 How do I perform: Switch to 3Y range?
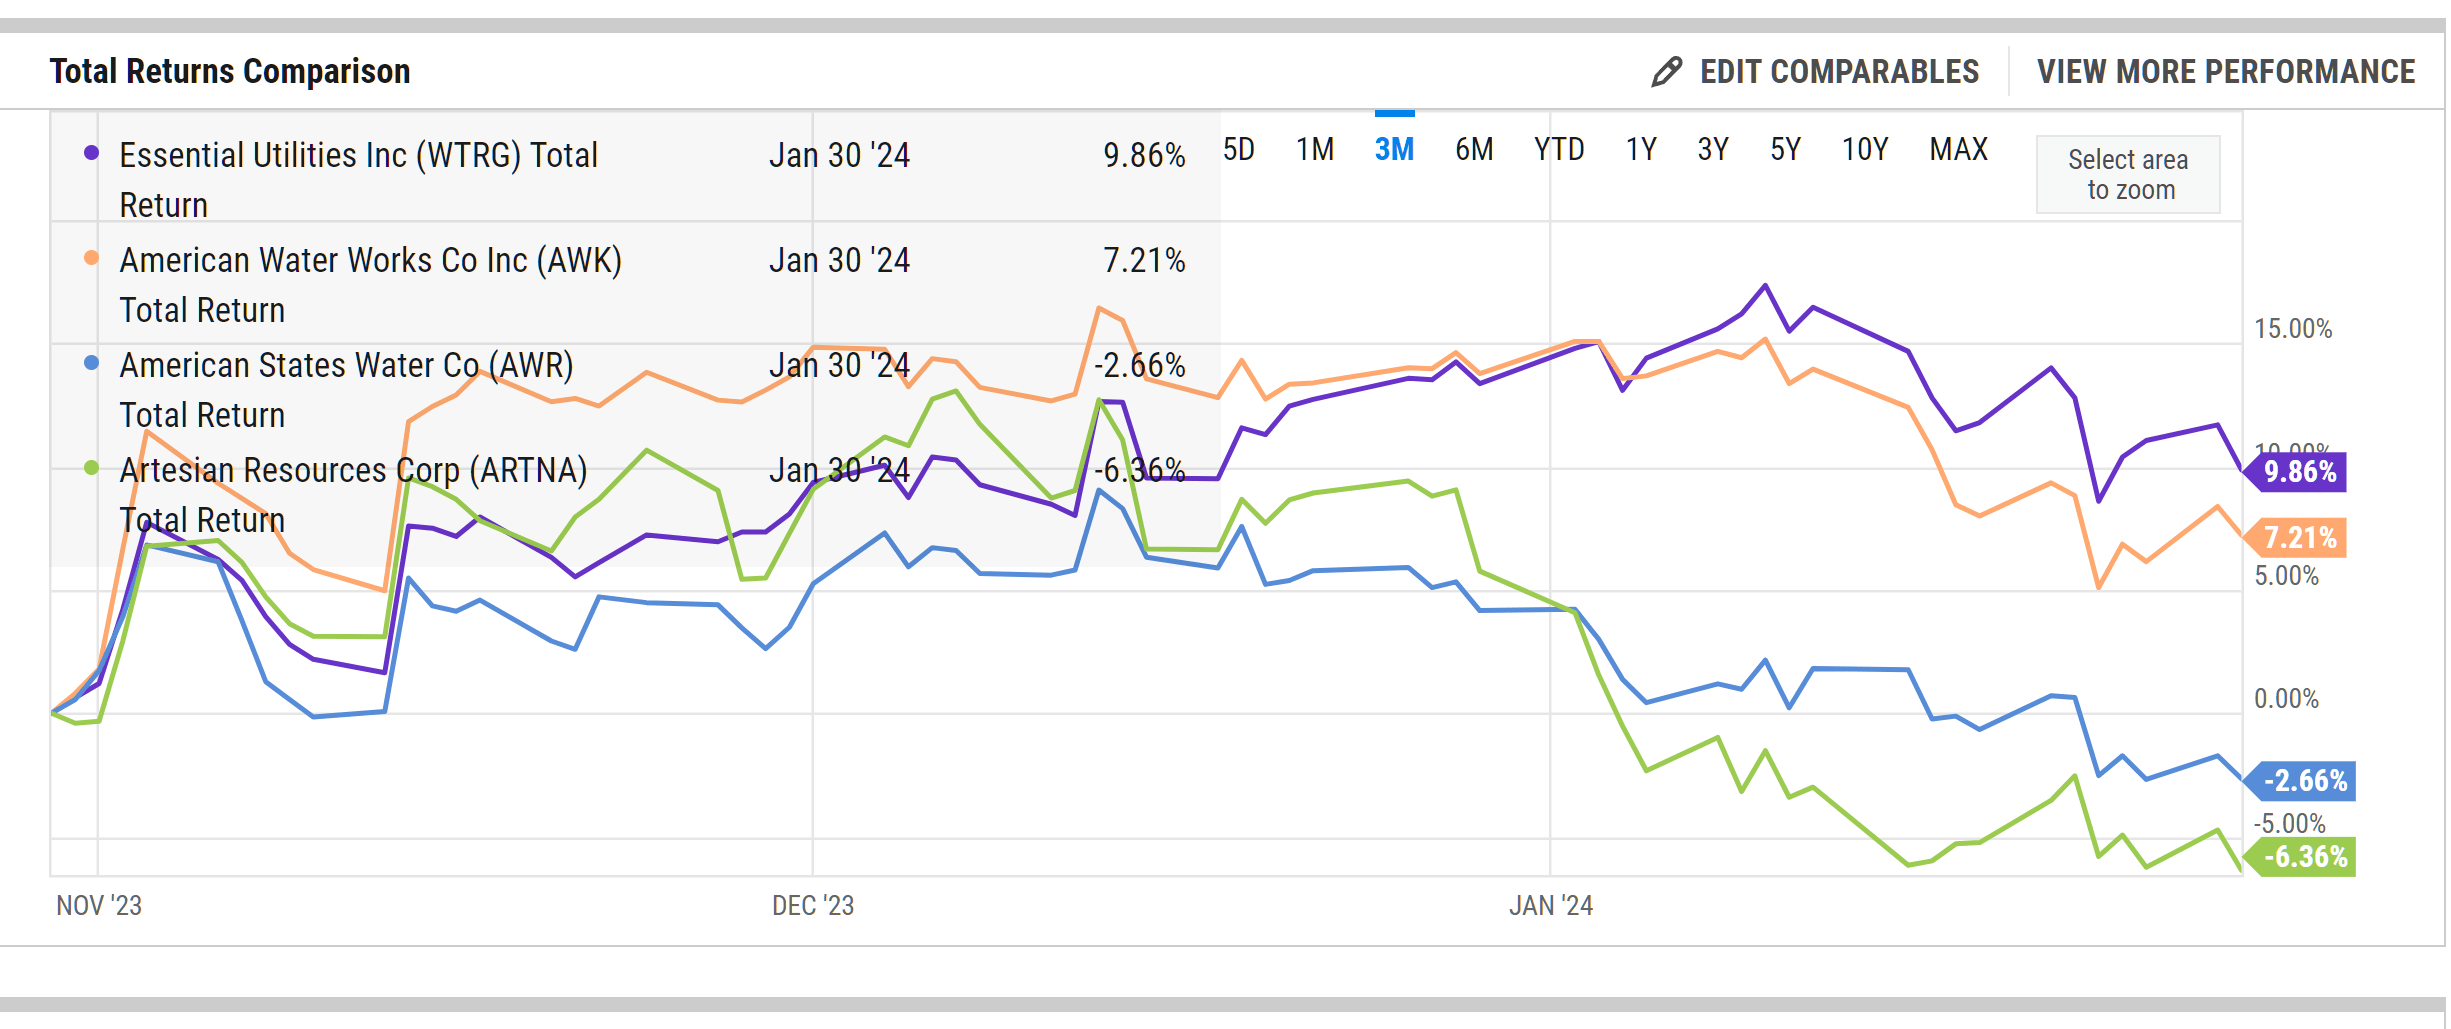[x=1713, y=150]
